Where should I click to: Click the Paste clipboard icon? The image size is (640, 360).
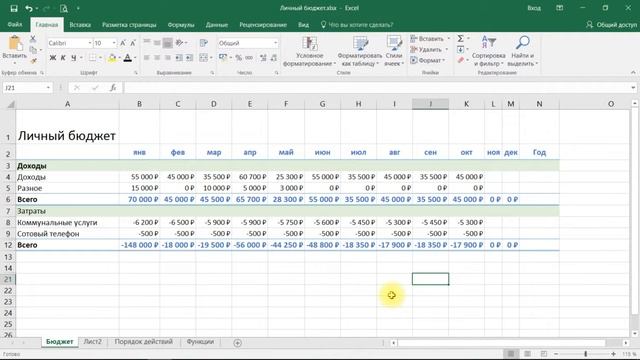(15, 44)
